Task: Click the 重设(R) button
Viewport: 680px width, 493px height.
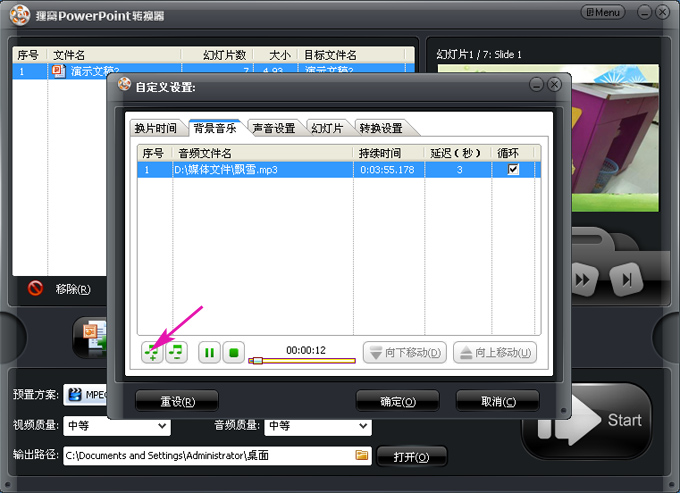Action: [x=177, y=402]
